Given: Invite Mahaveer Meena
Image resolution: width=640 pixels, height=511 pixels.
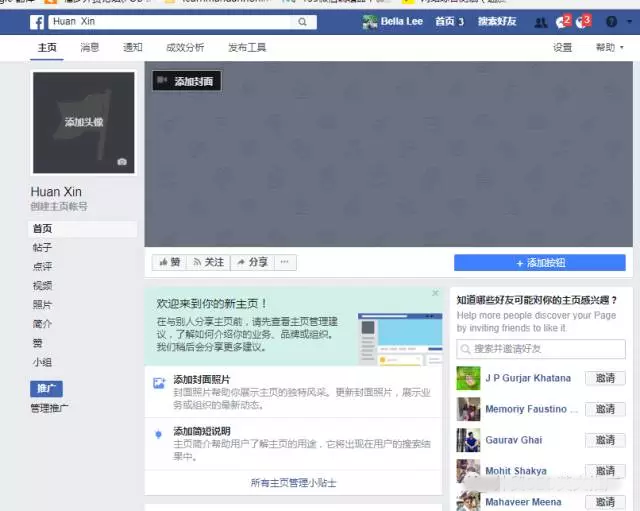Looking at the screenshot, I should (605, 502).
